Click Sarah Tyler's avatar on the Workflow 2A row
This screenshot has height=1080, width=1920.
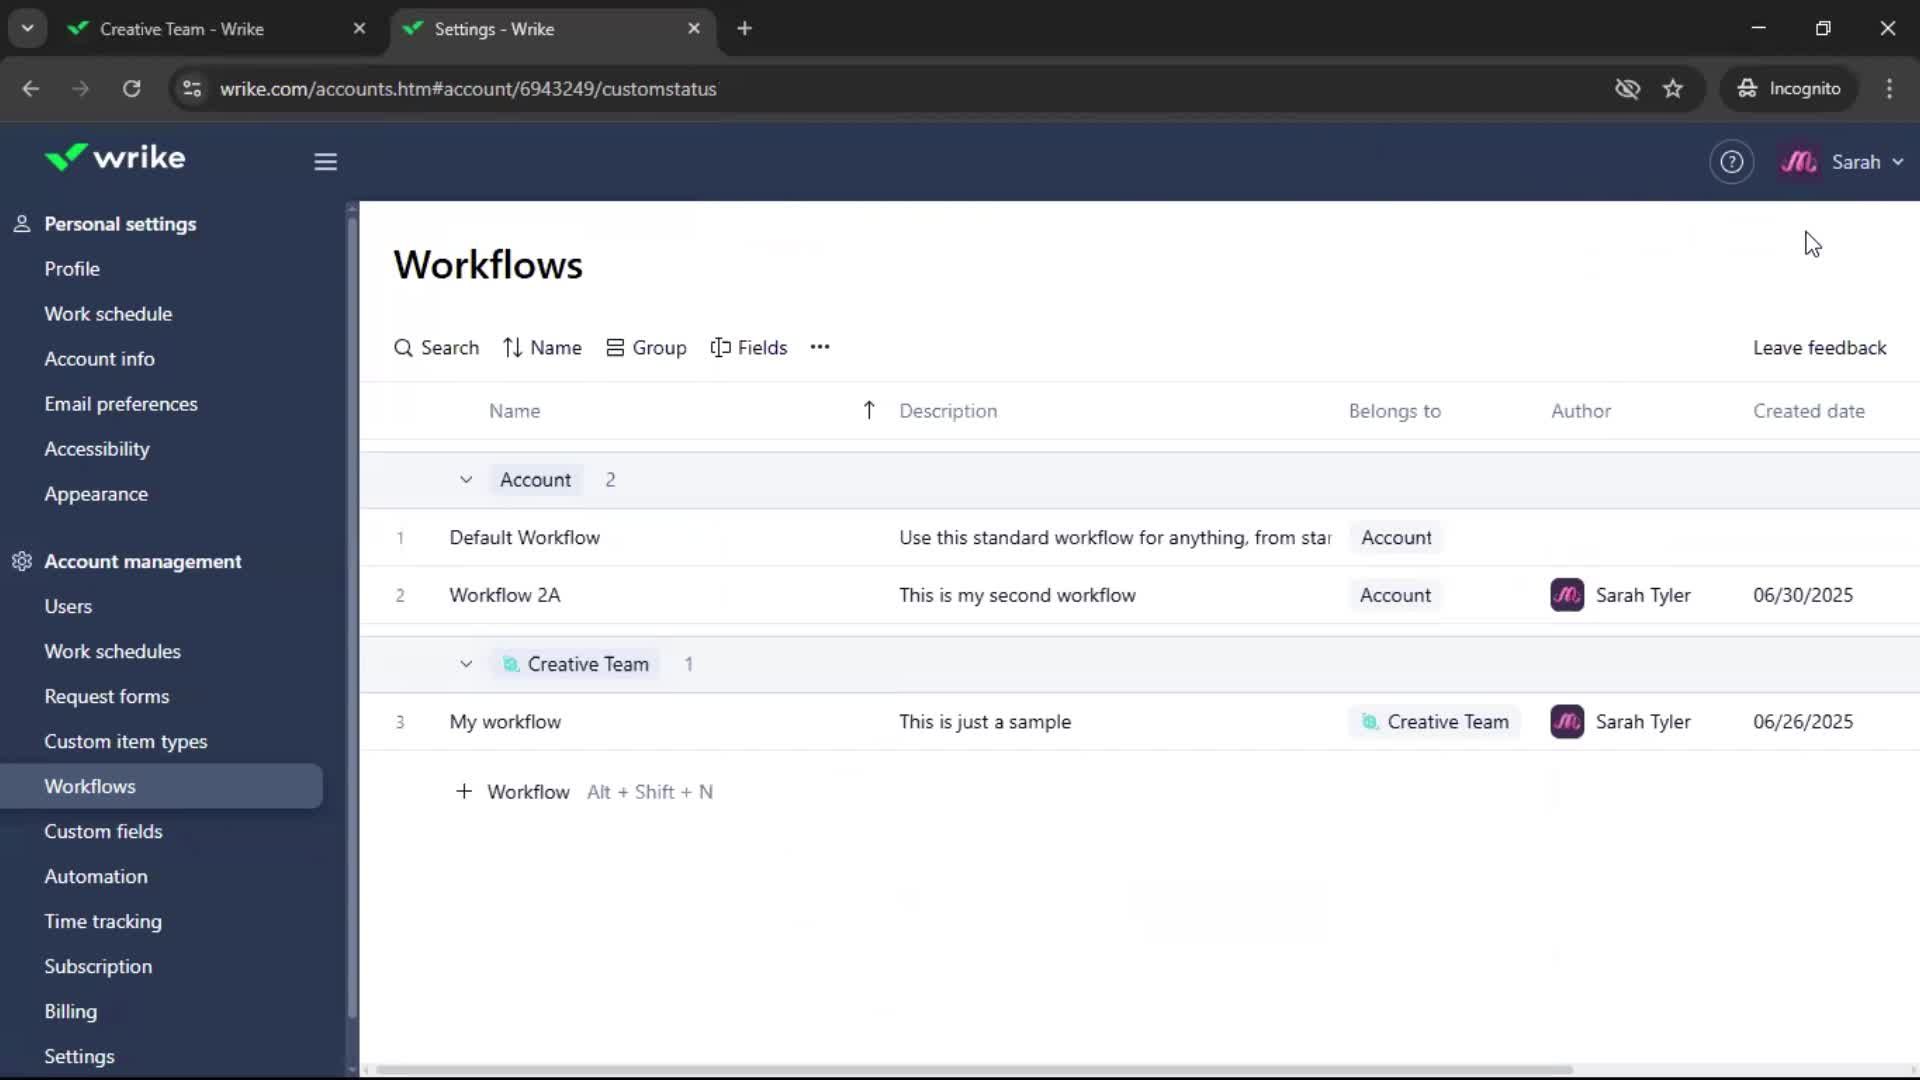[x=1567, y=595]
